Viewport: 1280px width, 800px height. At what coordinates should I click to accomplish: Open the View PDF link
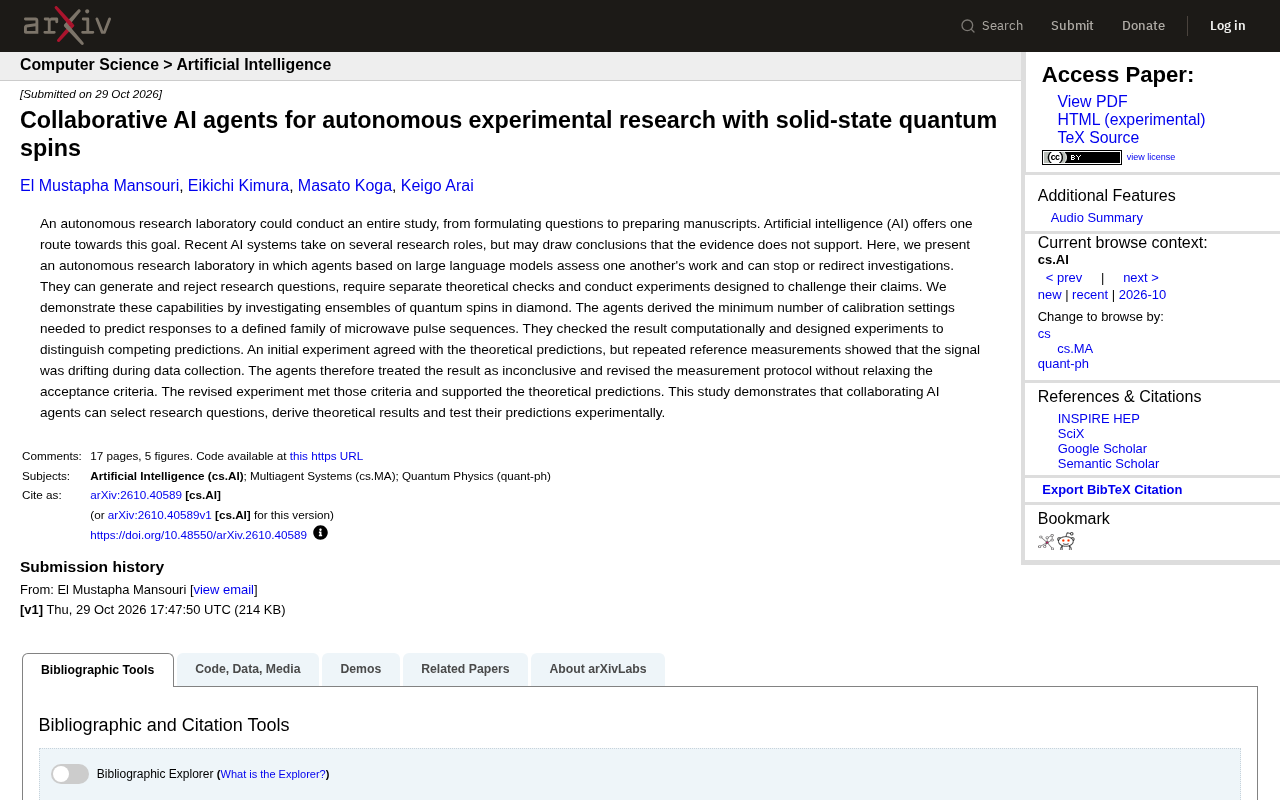click(x=1092, y=102)
